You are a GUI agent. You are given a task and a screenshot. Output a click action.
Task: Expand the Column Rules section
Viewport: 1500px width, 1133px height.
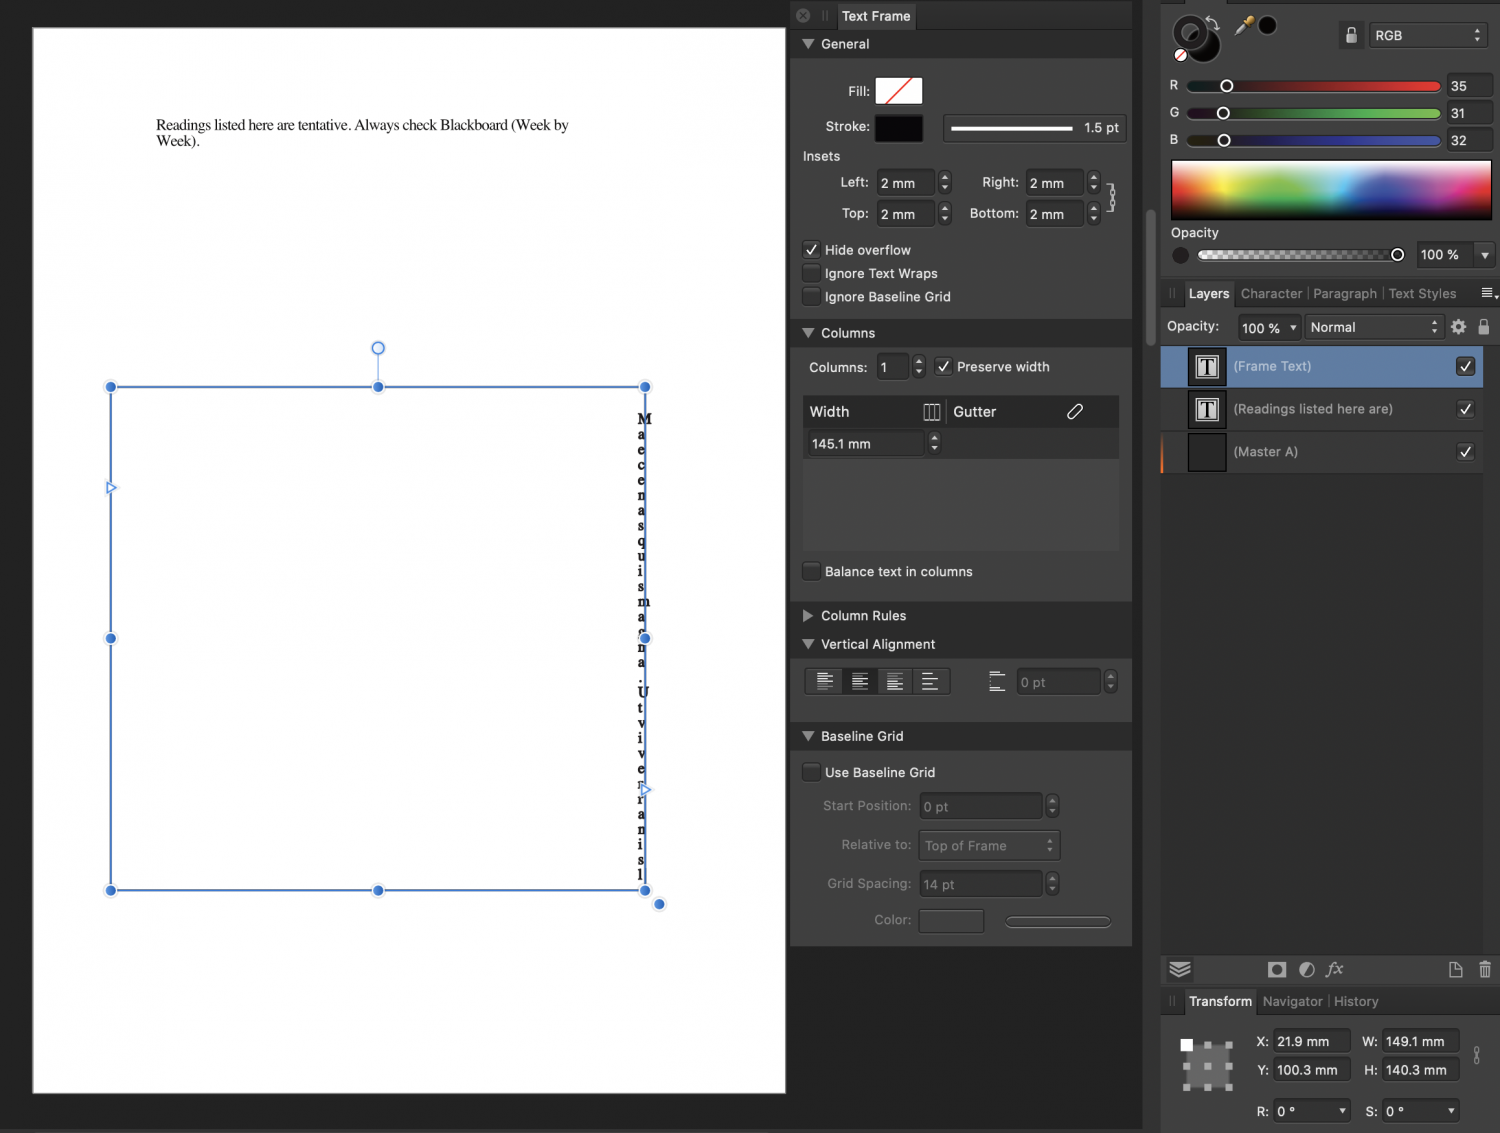(x=808, y=616)
